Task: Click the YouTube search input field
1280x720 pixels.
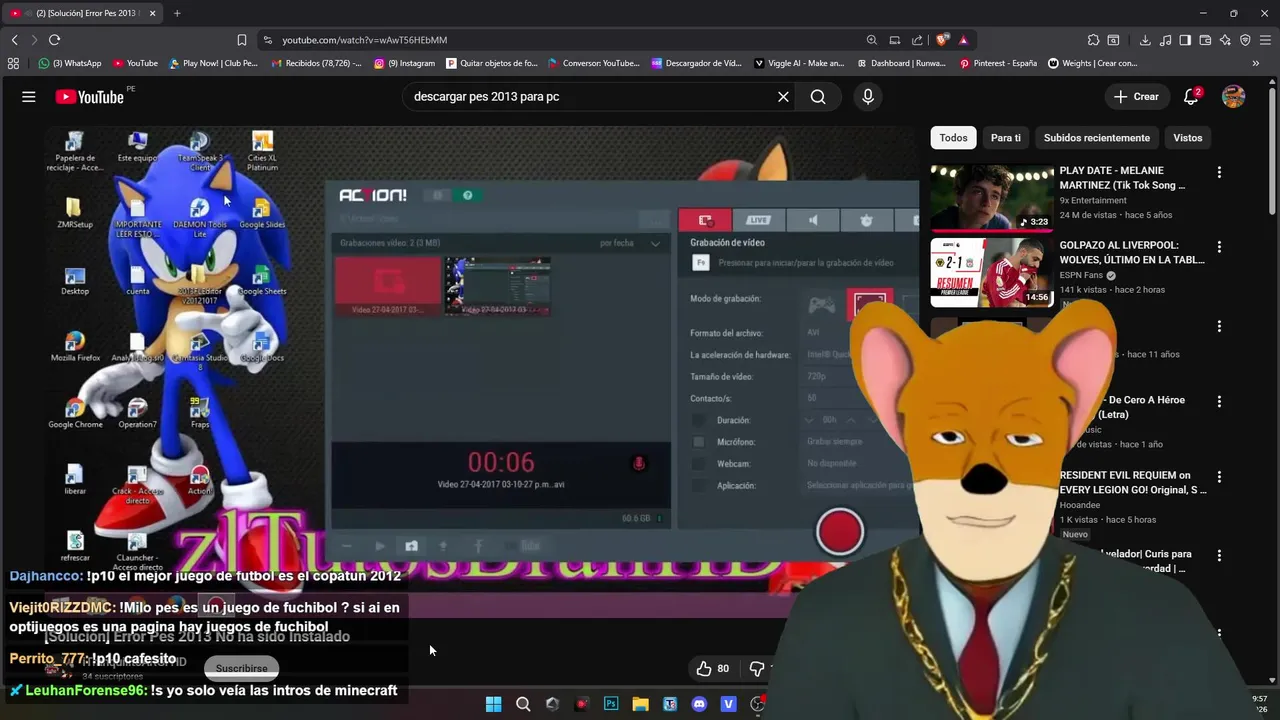Action: pos(590,97)
